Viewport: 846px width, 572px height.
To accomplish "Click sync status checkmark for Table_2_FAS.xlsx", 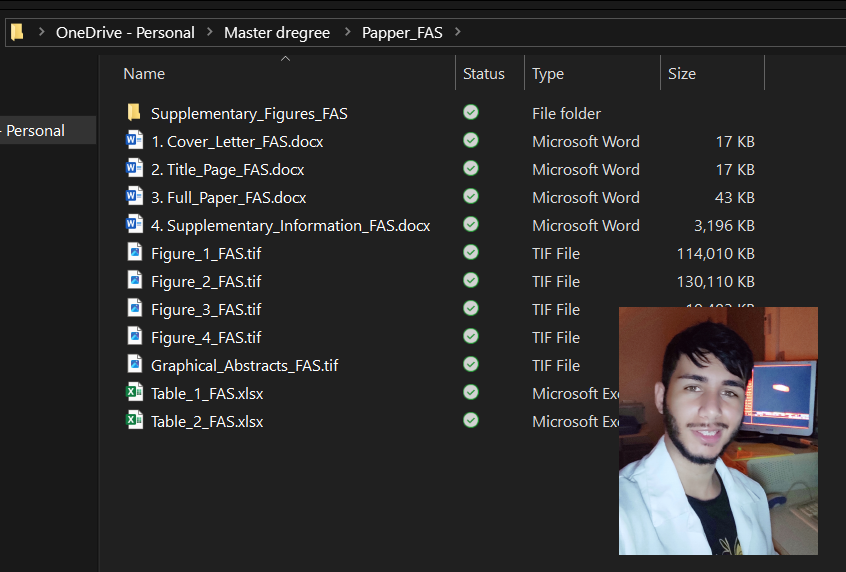I will (x=471, y=420).
